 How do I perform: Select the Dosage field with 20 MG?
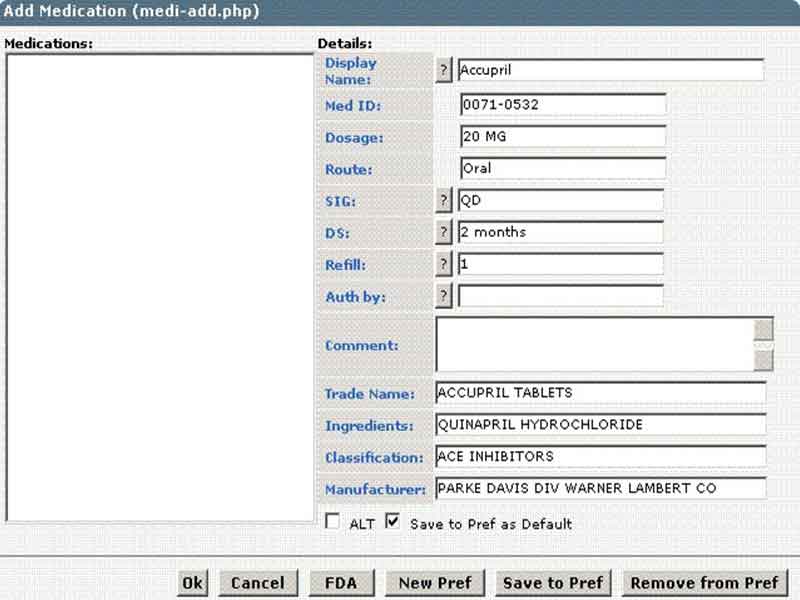(x=563, y=137)
